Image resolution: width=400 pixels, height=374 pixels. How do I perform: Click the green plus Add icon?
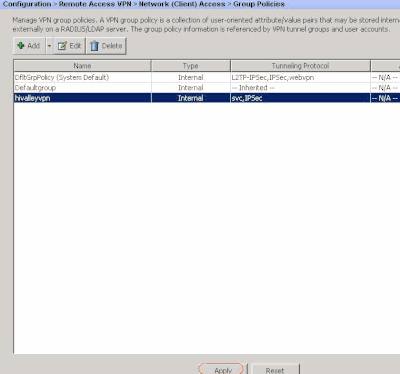[21, 46]
